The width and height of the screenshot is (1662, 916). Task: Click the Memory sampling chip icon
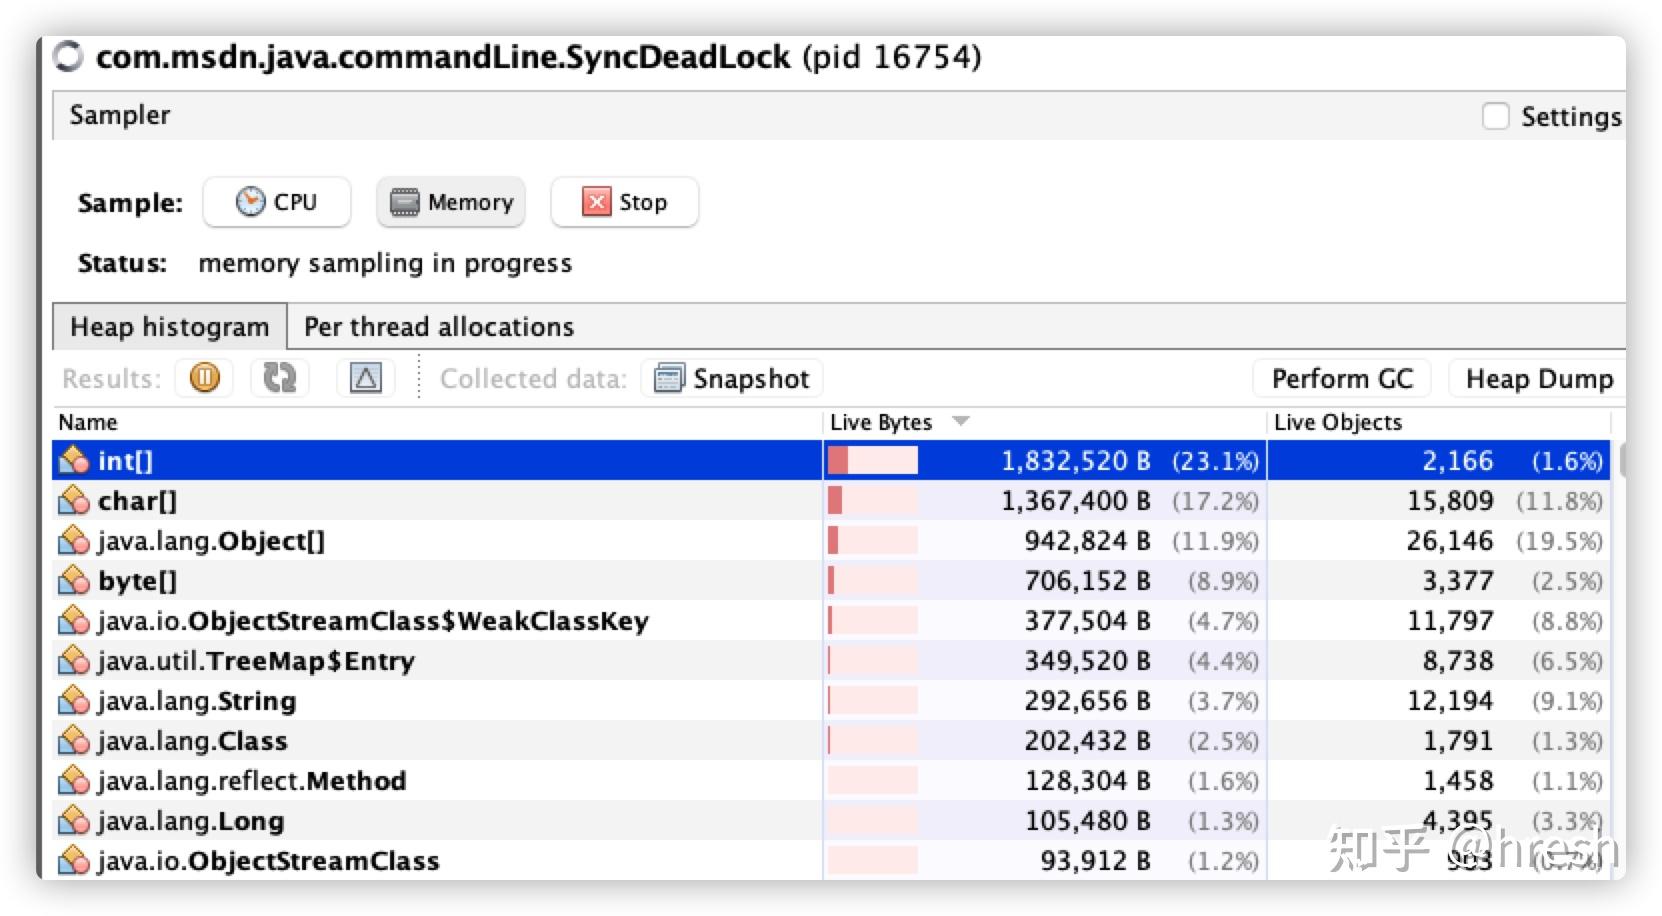pos(405,202)
